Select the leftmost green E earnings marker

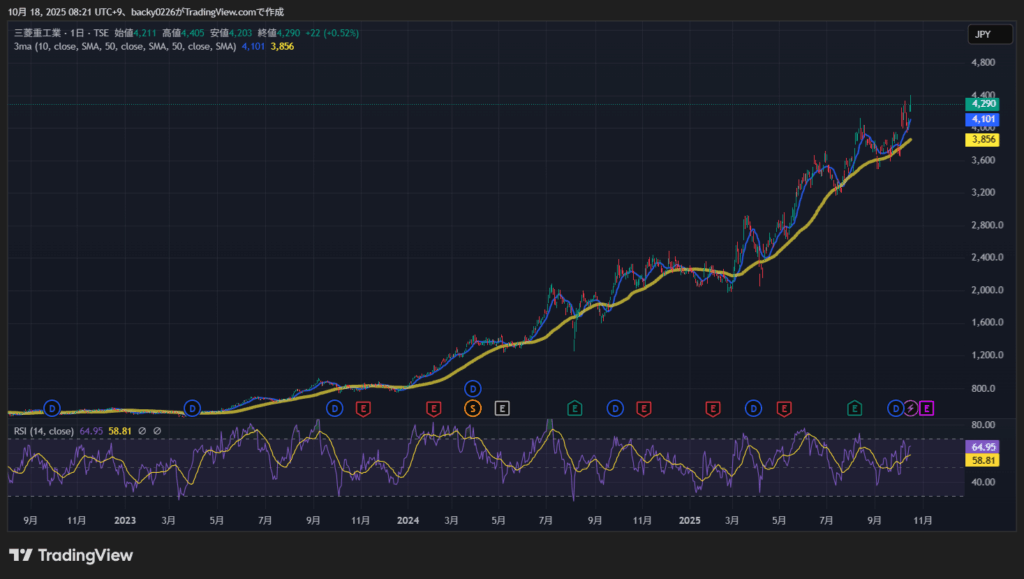[x=575, y=408]
